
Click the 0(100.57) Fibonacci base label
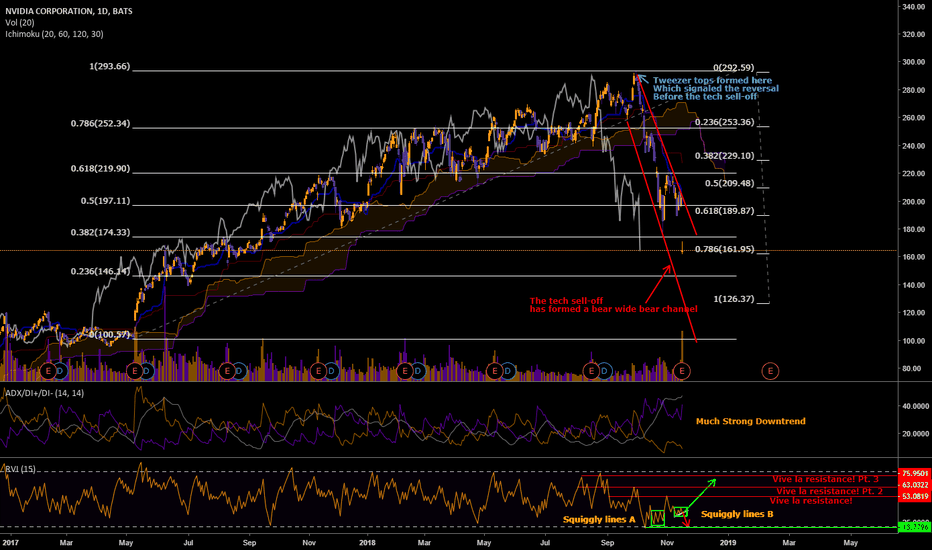(x=109, y=335)
